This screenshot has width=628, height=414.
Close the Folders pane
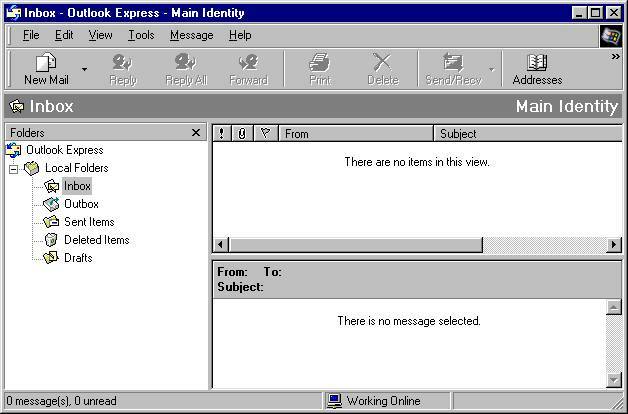click(196, 133)
